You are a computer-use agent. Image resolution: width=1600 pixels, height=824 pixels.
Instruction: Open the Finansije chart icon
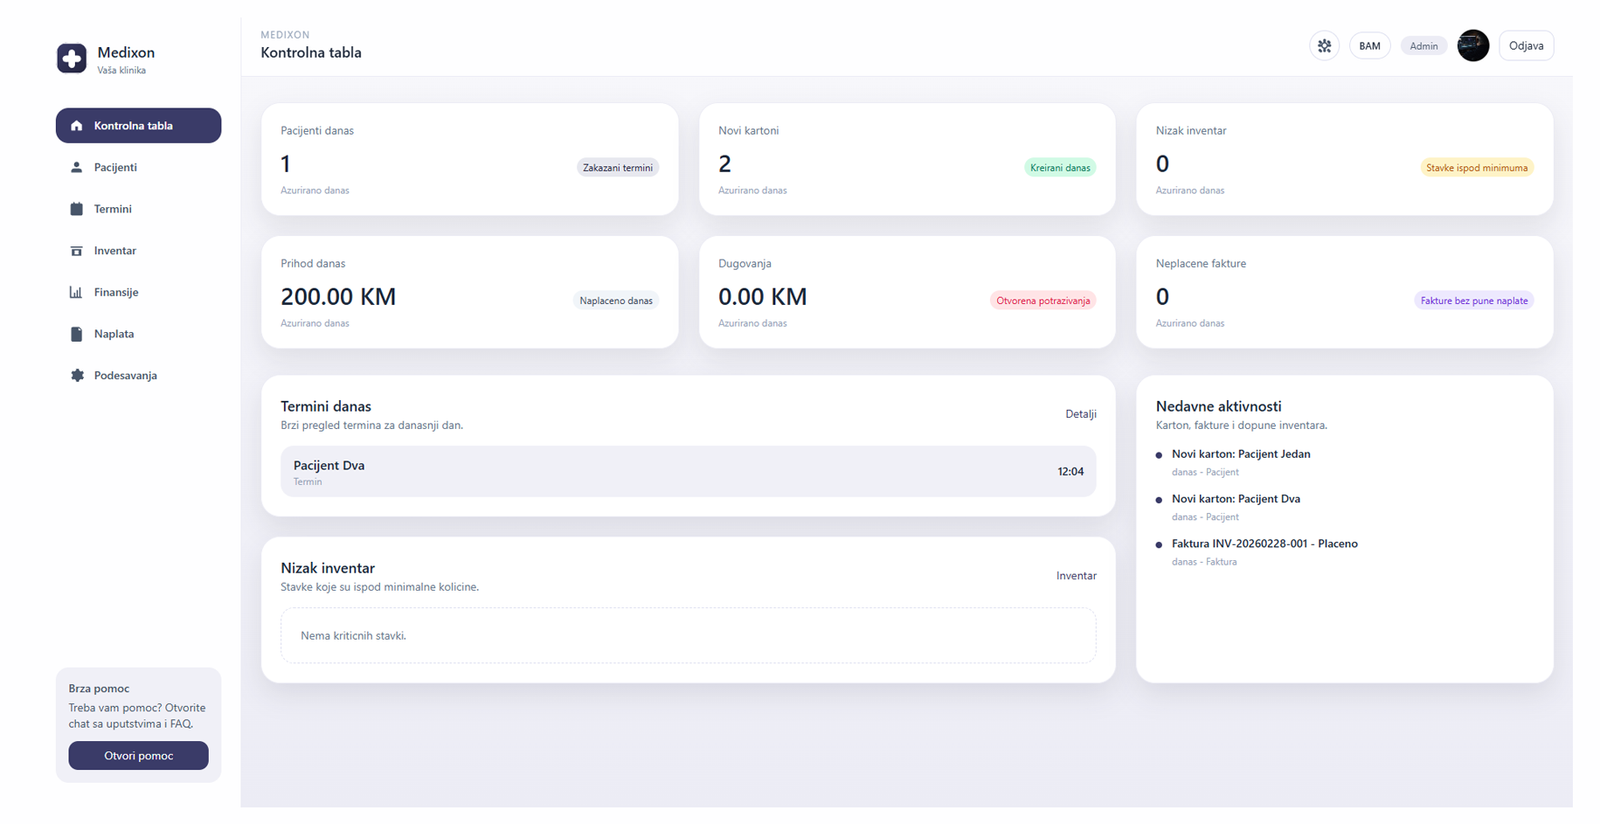(x=76, y=292)
